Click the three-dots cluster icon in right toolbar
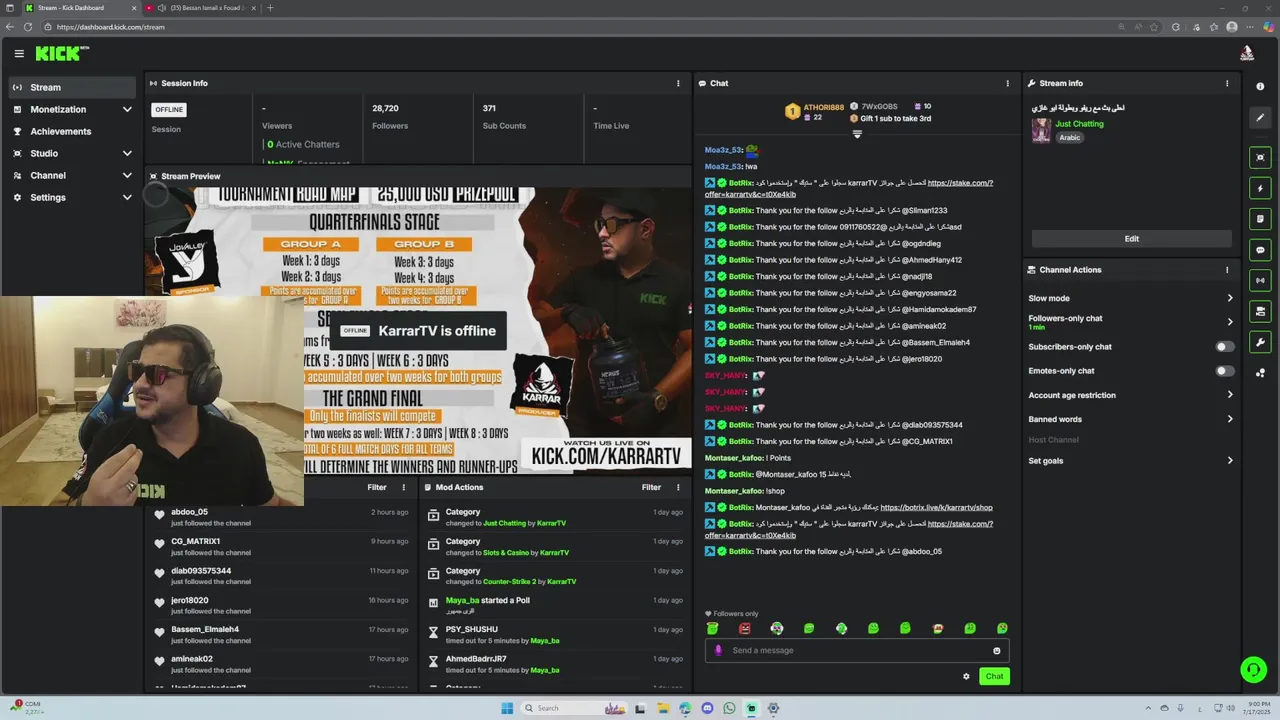Image resolution: width=1280 pixels, height=720 pixels. coord(1260,373)
